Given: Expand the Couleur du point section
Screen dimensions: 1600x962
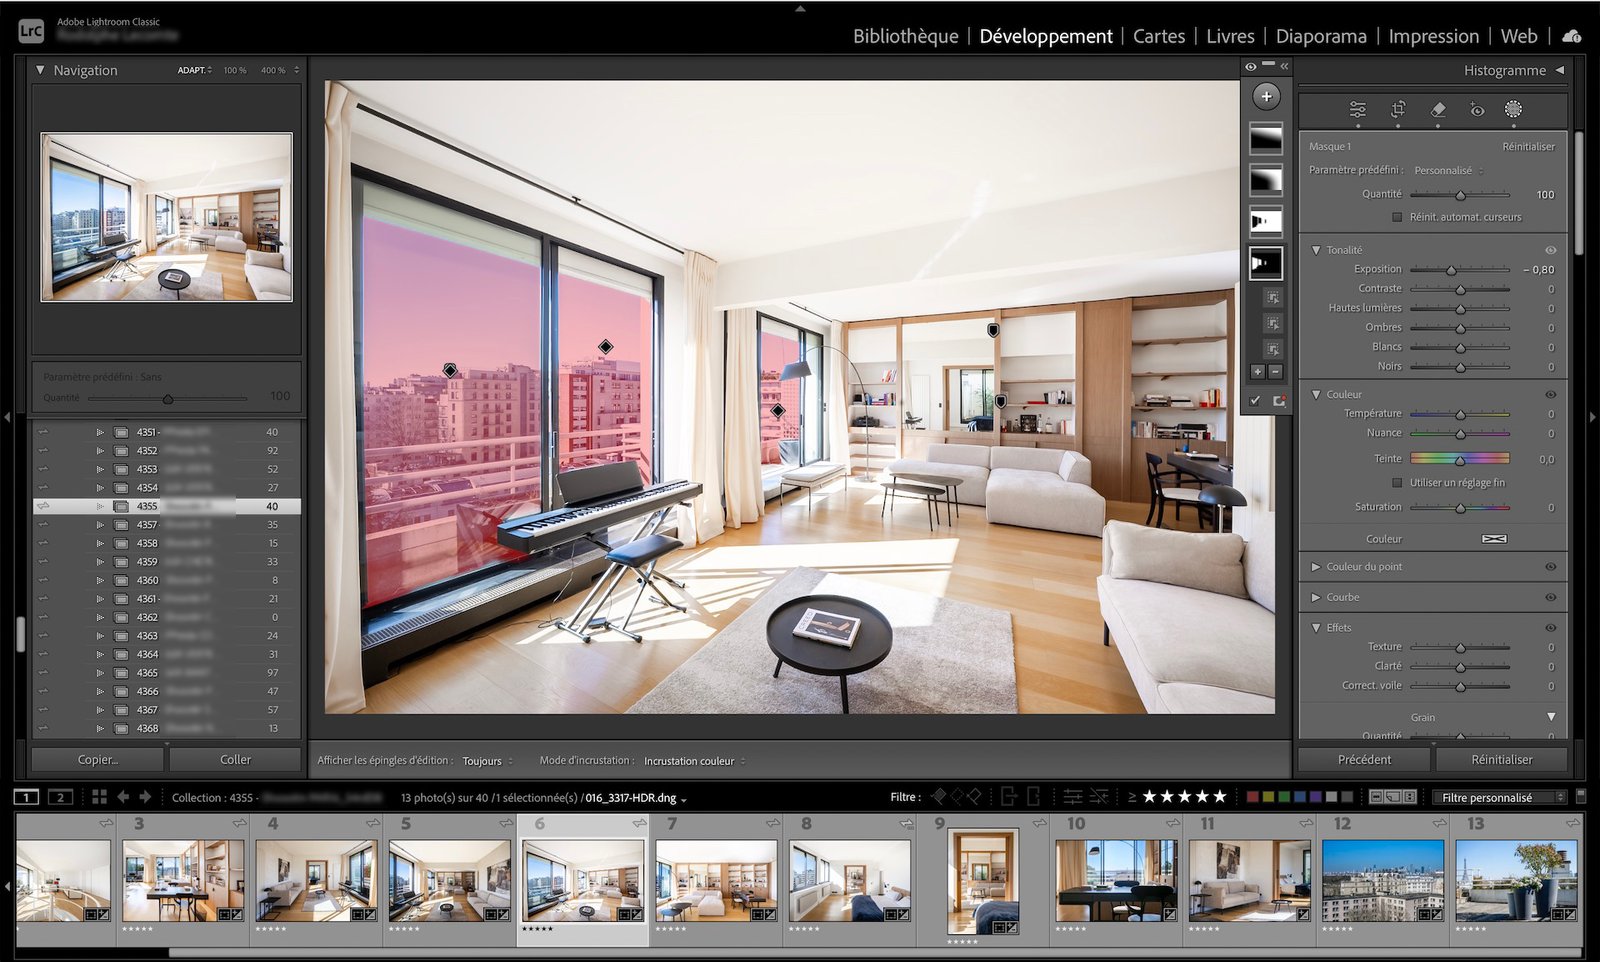Looking at the screenshot, I should coord(1316,567).
